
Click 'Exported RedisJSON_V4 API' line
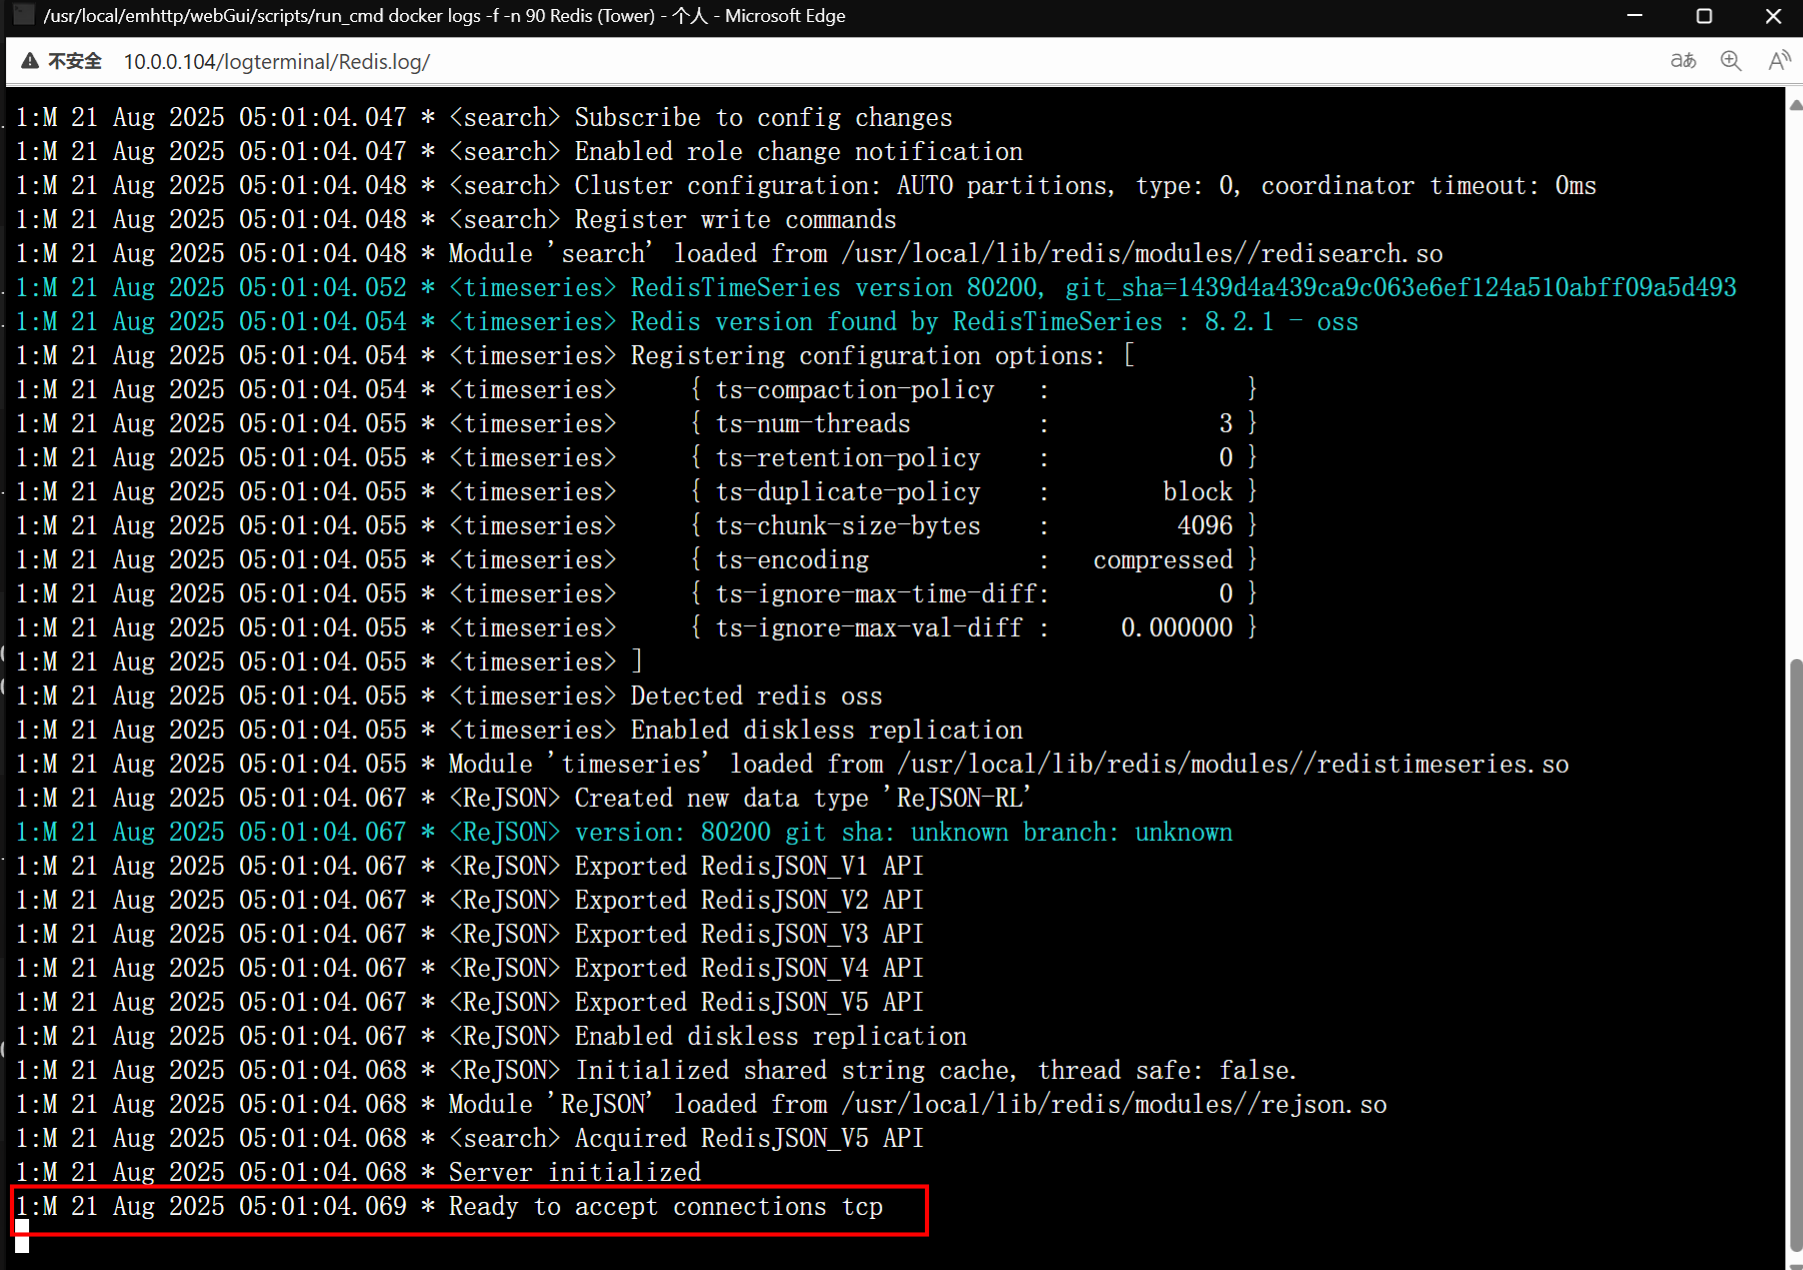pyautogui.click(x=469, y=968)
